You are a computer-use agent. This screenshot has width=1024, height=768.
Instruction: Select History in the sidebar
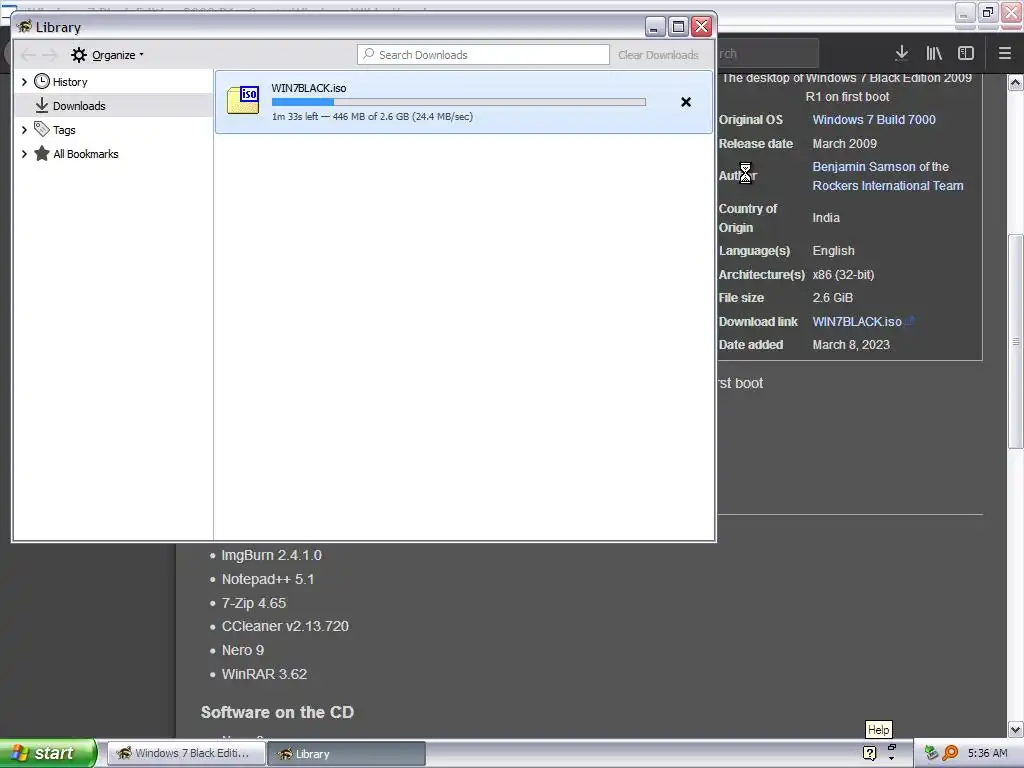click(70, 82)
